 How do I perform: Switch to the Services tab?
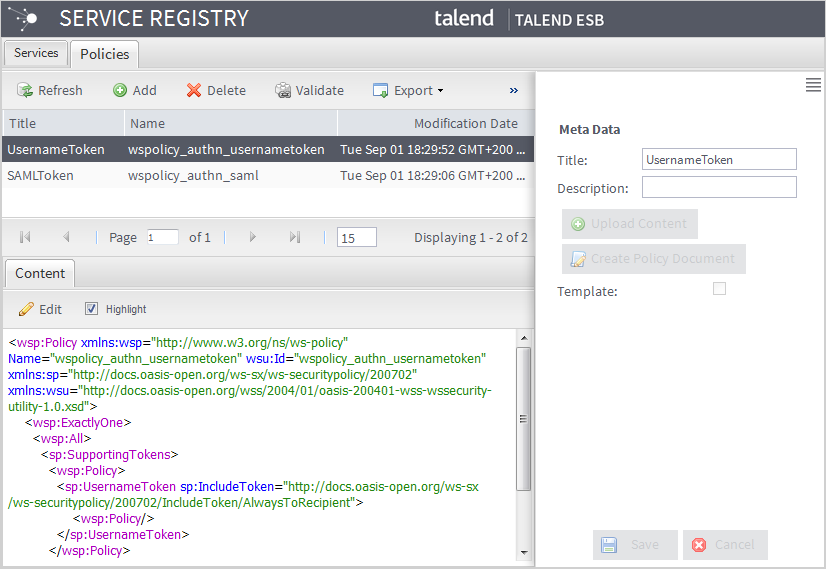tap(36, 53)
